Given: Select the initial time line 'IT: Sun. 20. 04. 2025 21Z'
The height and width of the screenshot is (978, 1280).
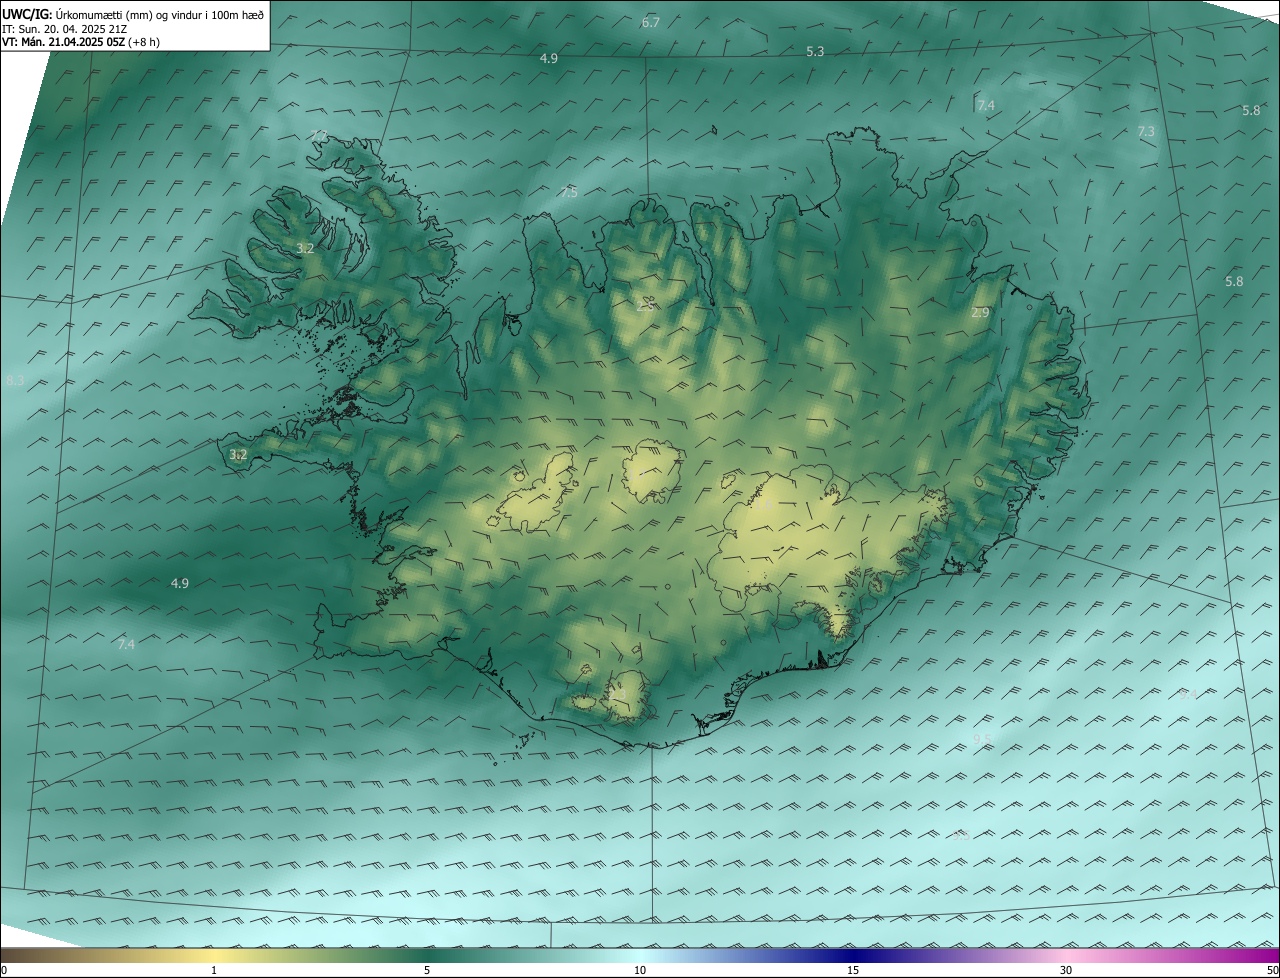Looking at the screenshot, I should coord(64,29).
